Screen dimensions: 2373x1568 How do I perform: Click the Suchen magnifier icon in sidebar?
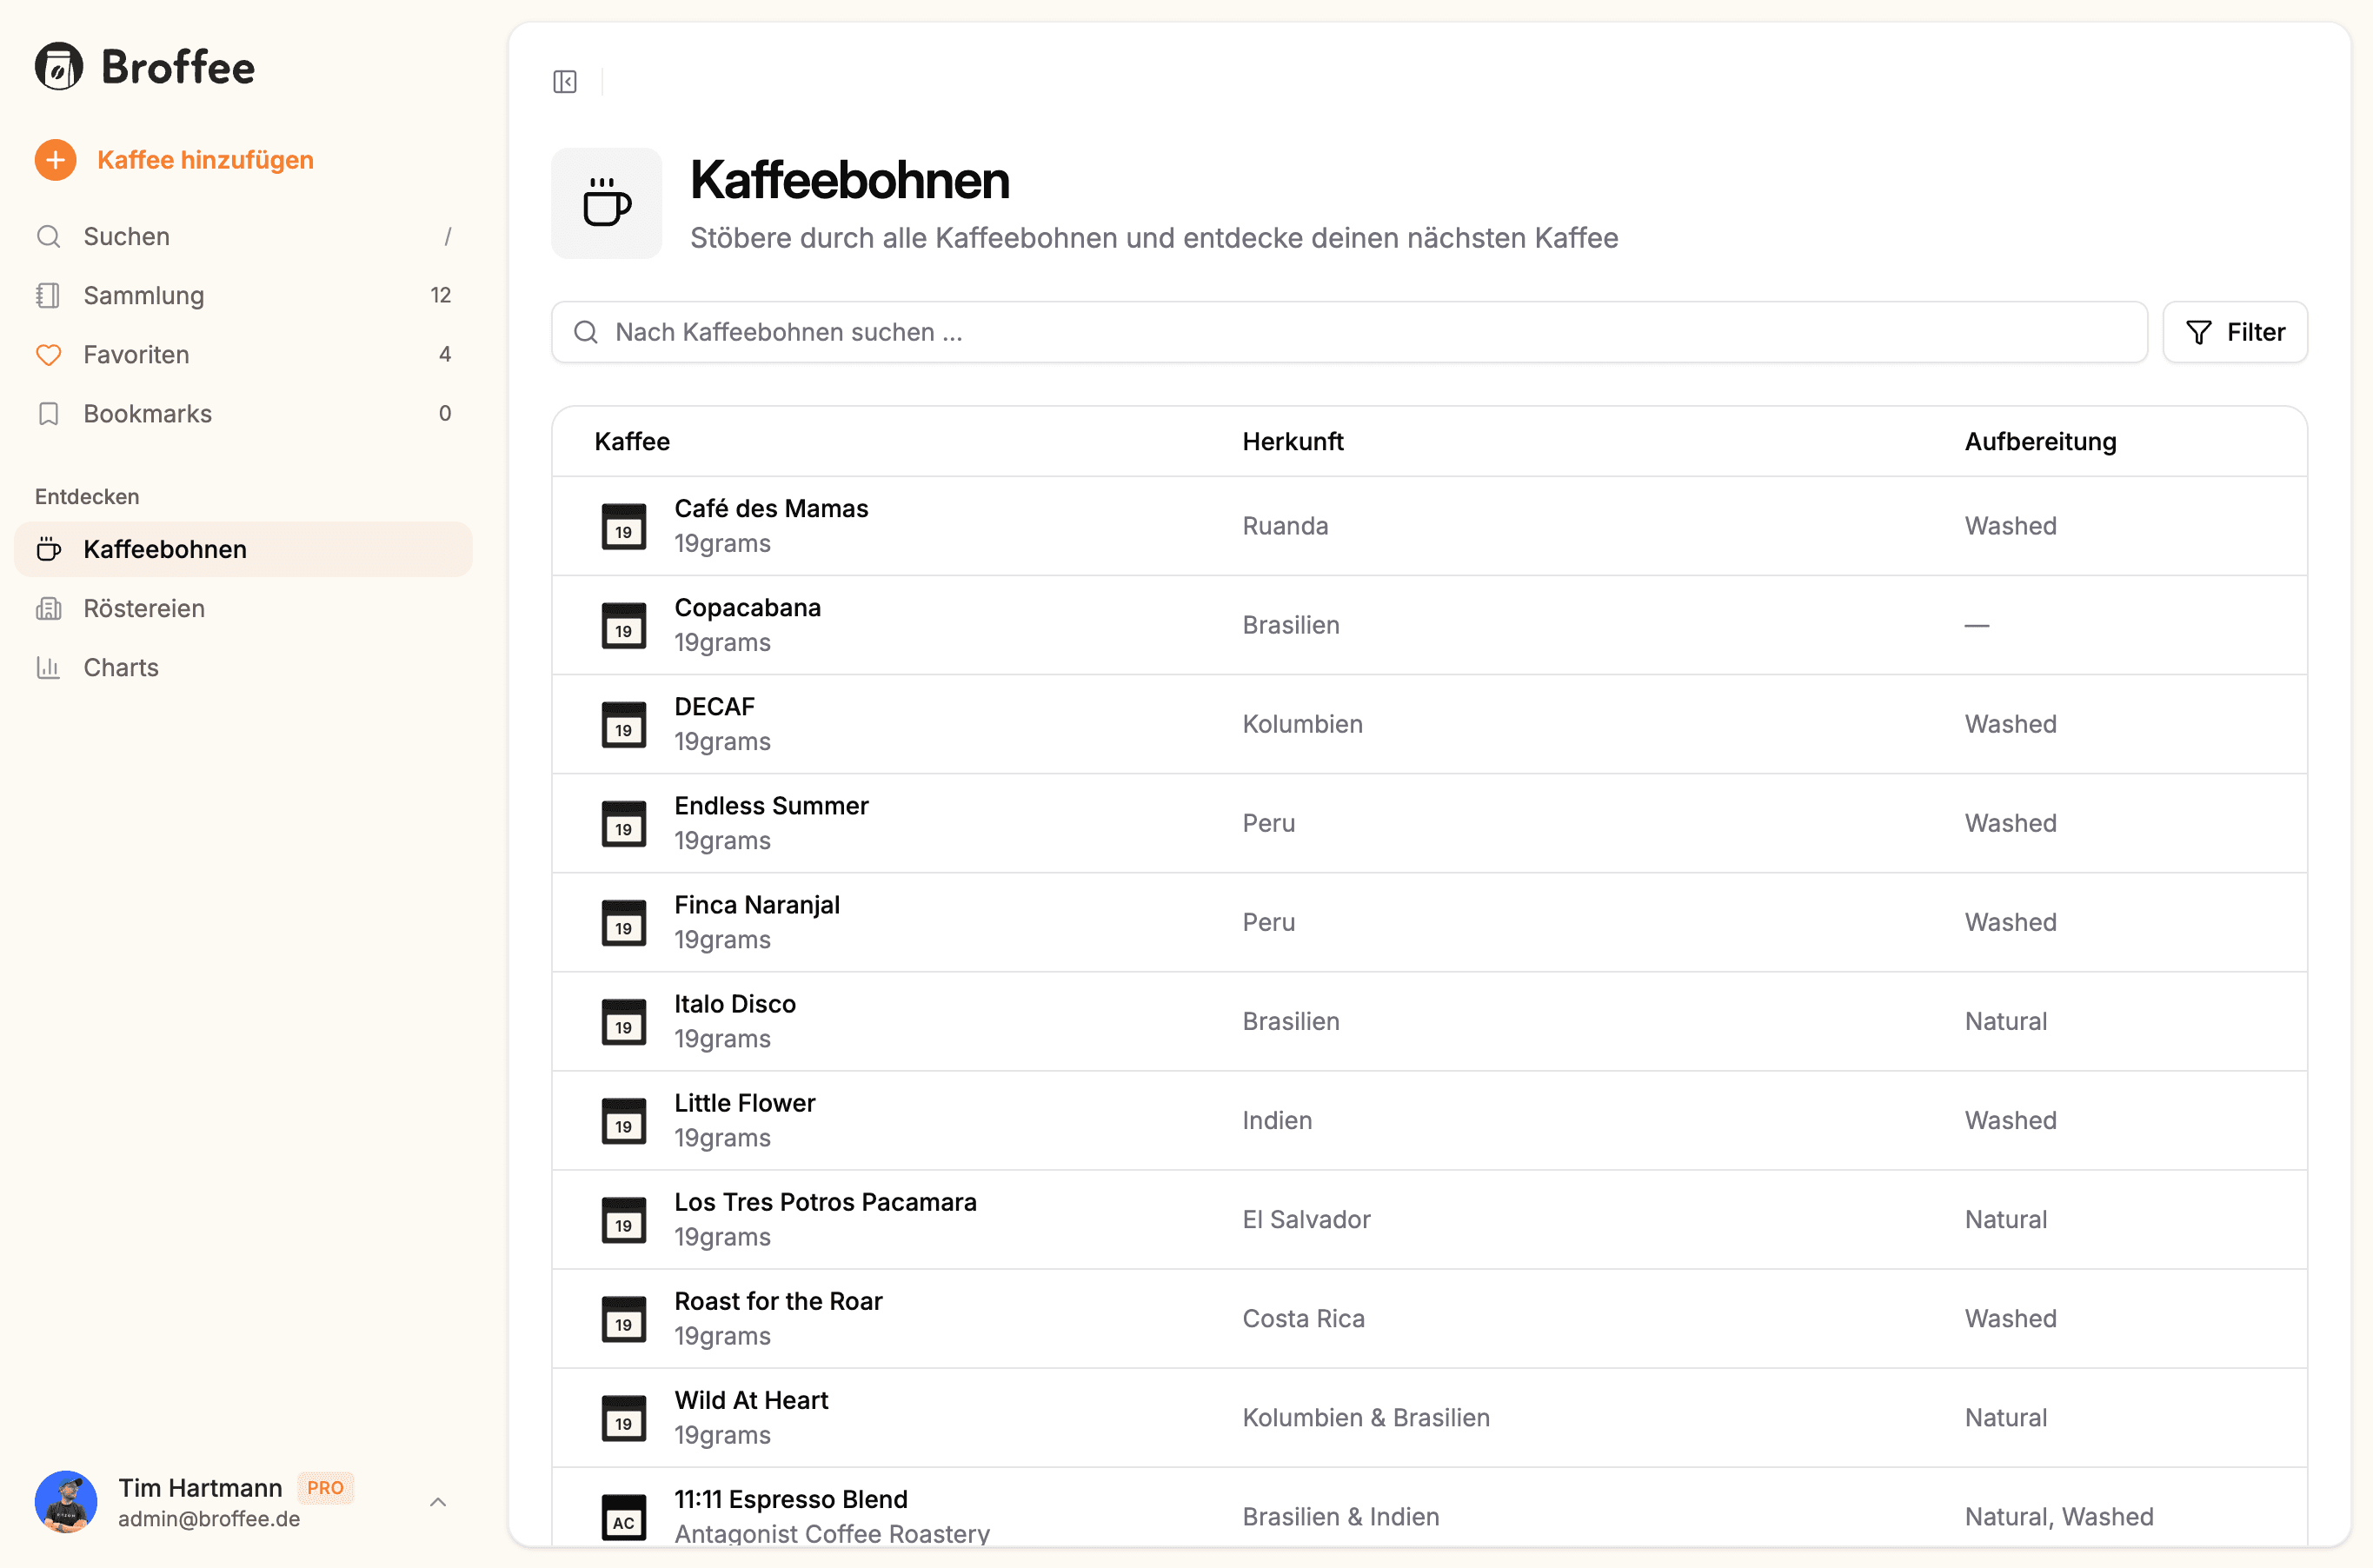click(x=48, y=237)
